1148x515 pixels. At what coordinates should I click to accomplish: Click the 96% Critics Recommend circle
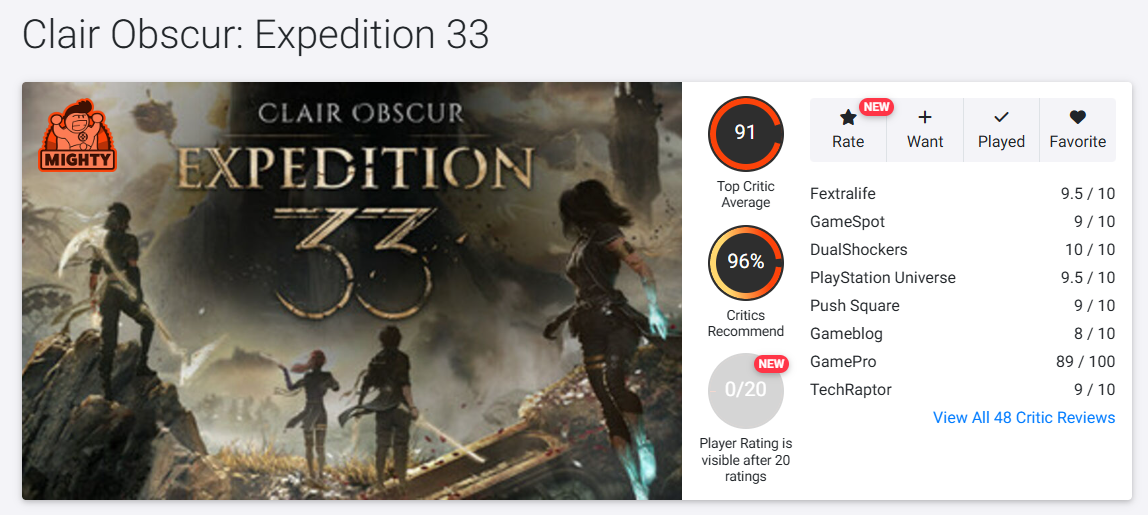tap(745, 262)
